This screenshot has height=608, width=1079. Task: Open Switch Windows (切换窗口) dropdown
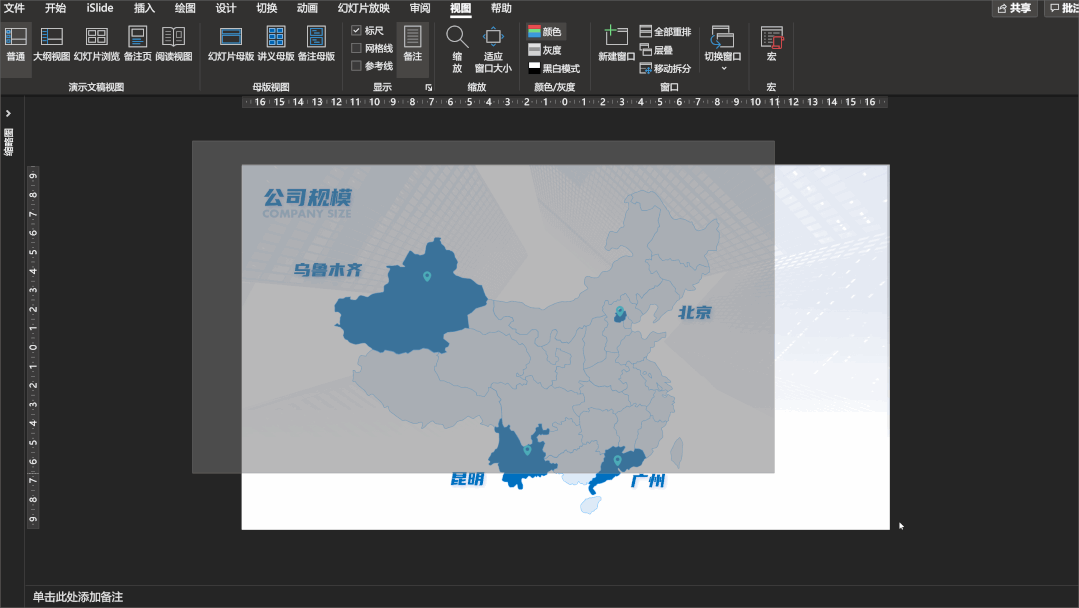723,49
